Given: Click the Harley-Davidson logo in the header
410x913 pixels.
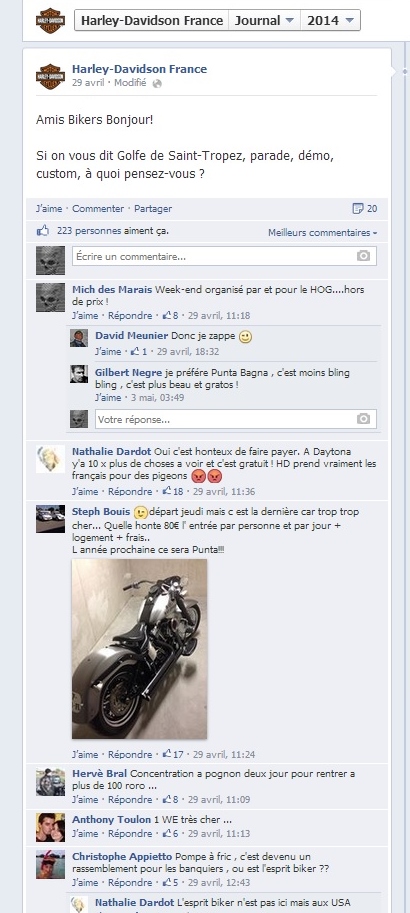Looking at the screenshot, I should (x=50, y=21).
